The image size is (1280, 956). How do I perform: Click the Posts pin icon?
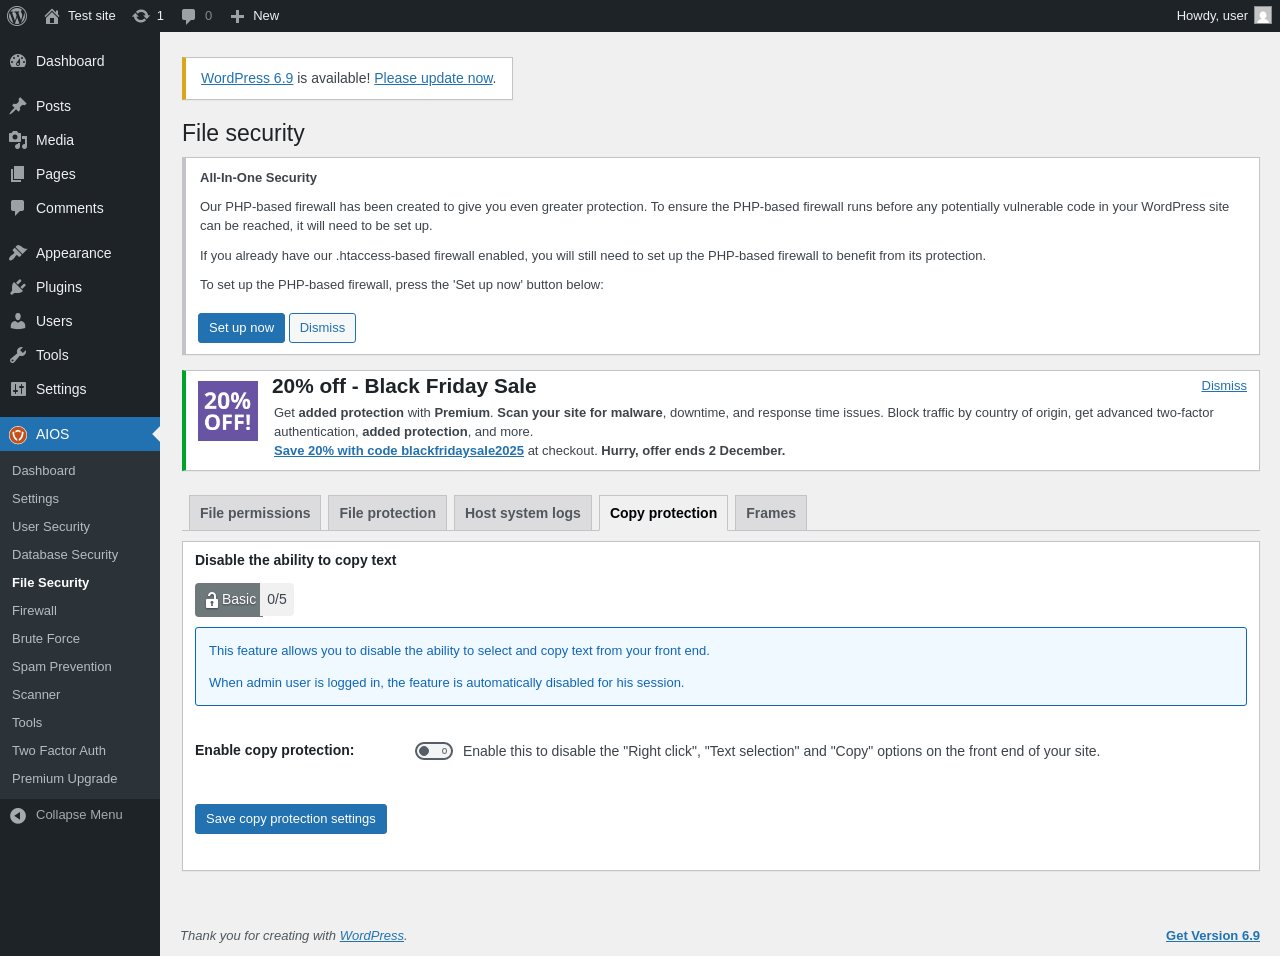click(x=18, y=106)
